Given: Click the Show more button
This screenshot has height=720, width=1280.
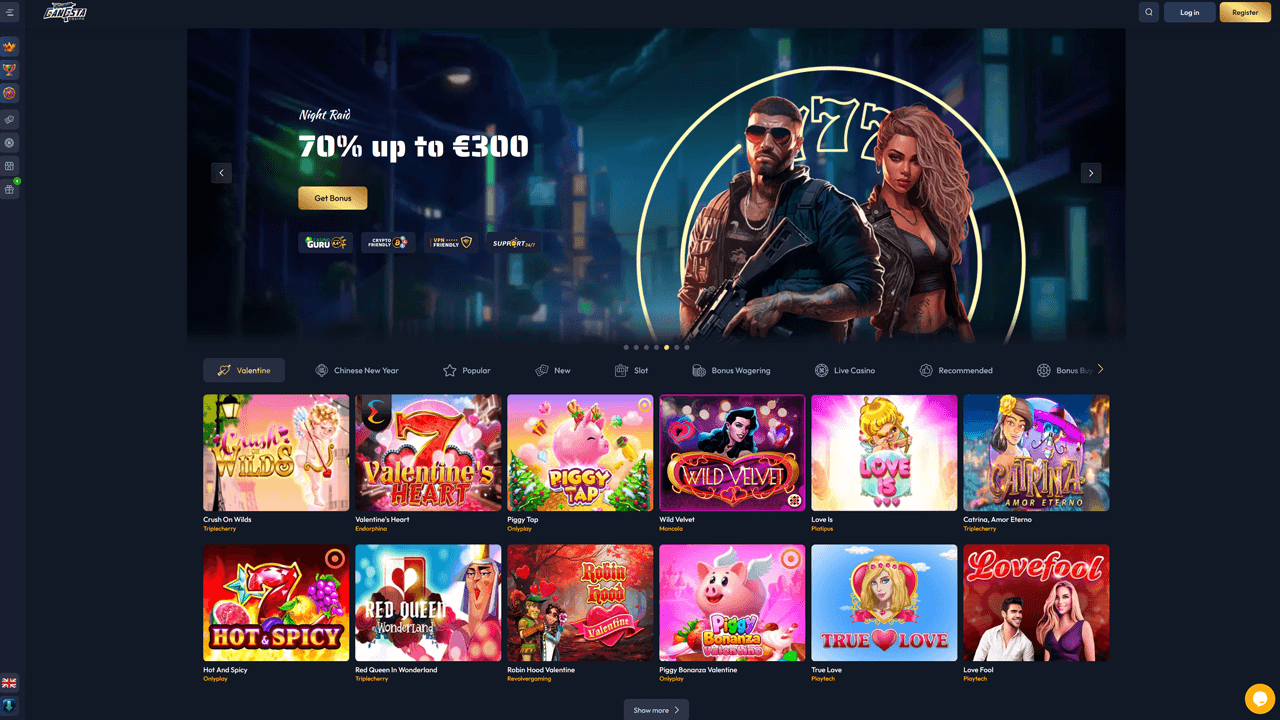Looking at the screenshot, I should (x=656, y=710).
